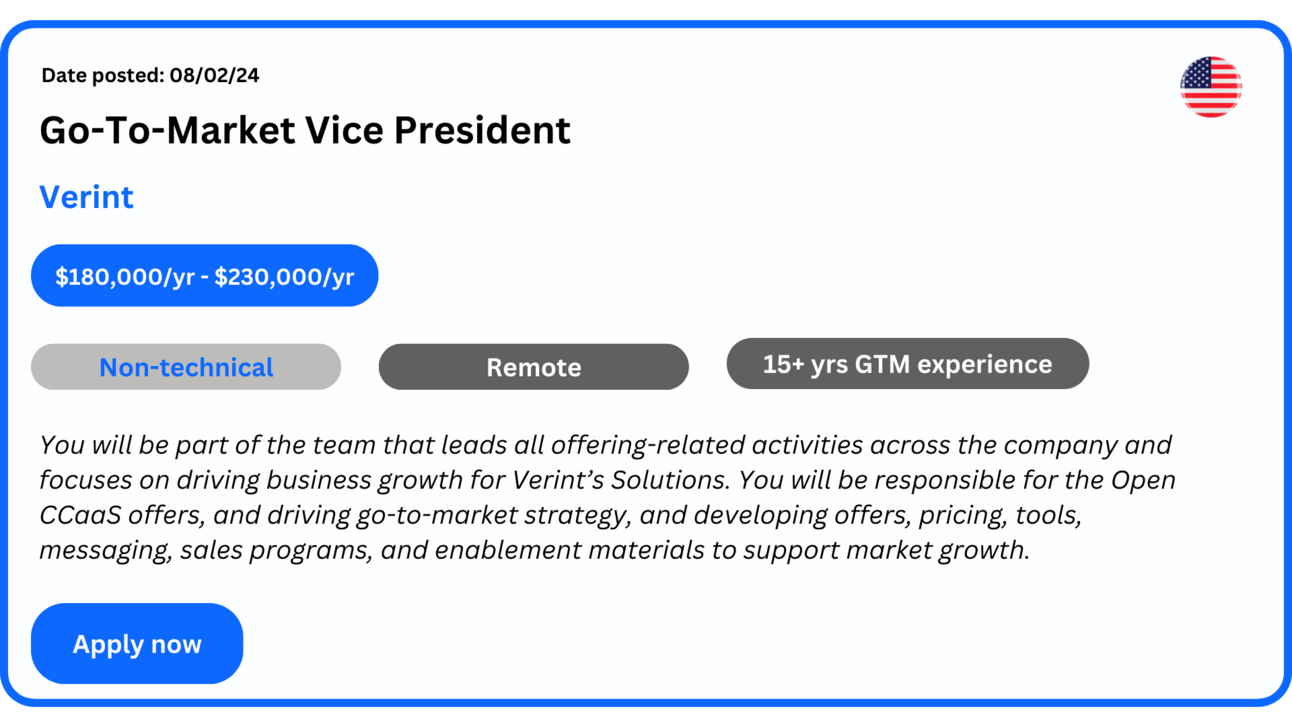Toggle the Remote tag
The height and width of the screenshot is (727, 1292).
click(x=533, y=367)
